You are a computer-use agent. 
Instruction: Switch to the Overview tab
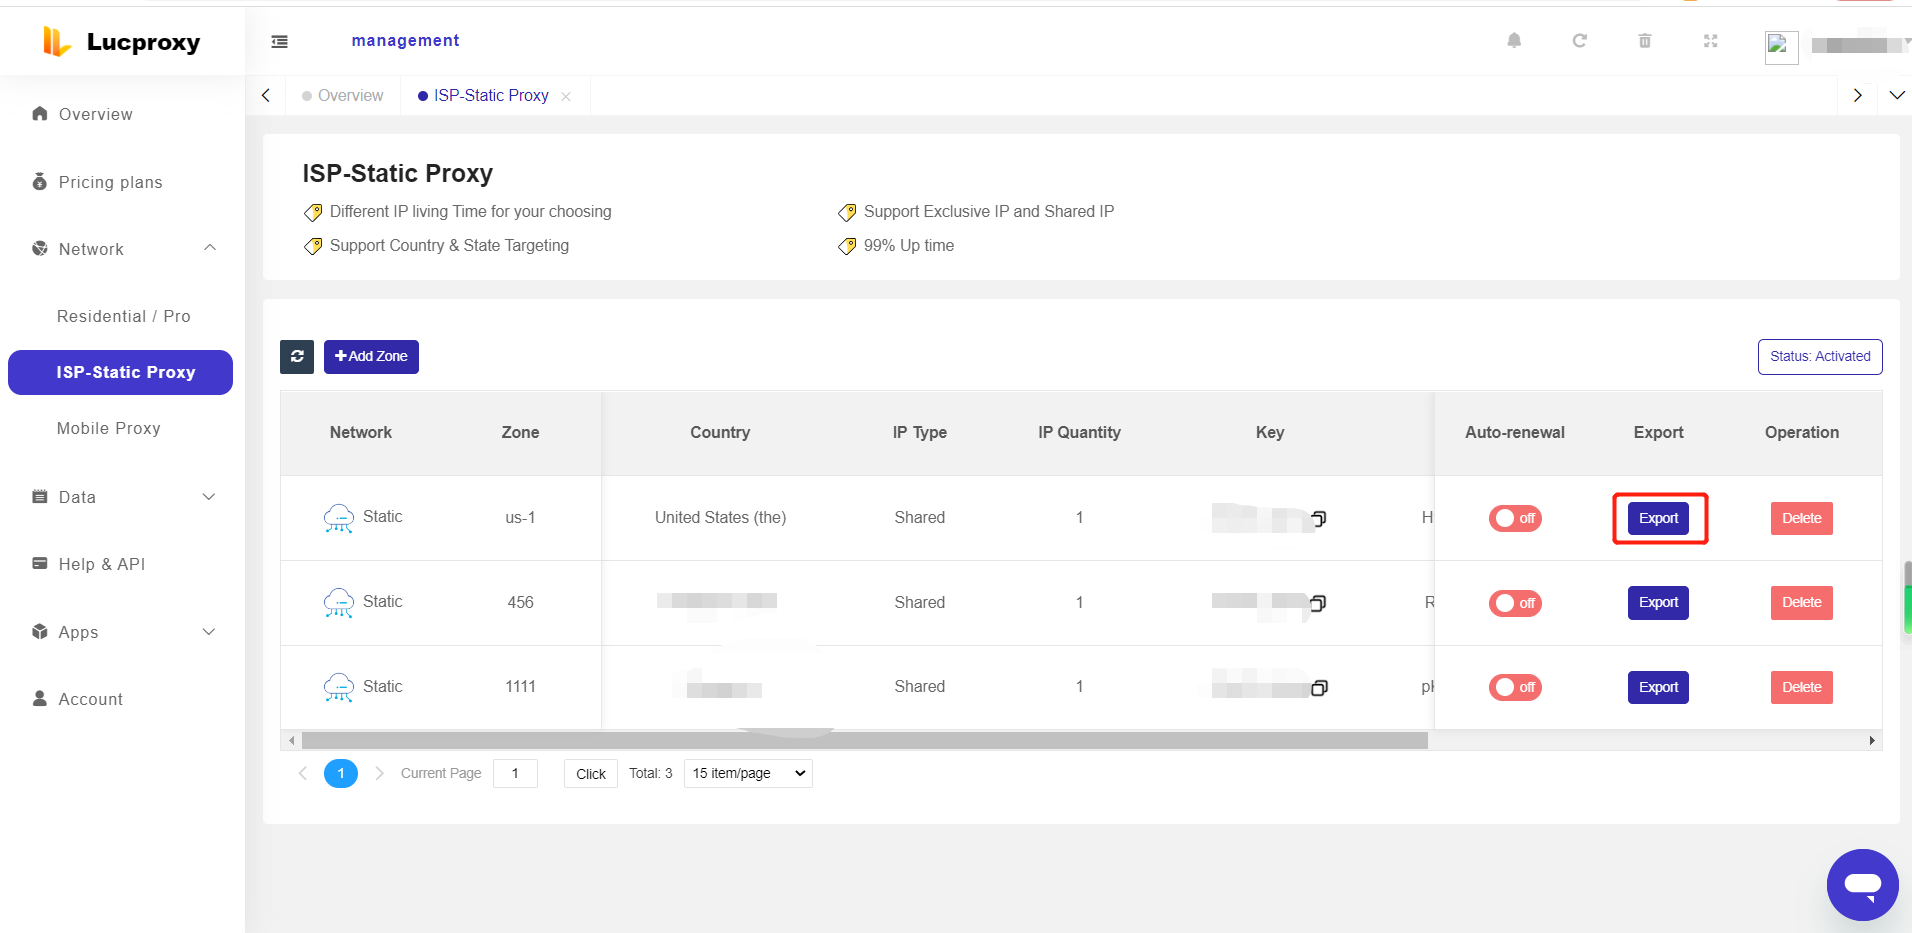pyautogui.click(x=342, y=96)
